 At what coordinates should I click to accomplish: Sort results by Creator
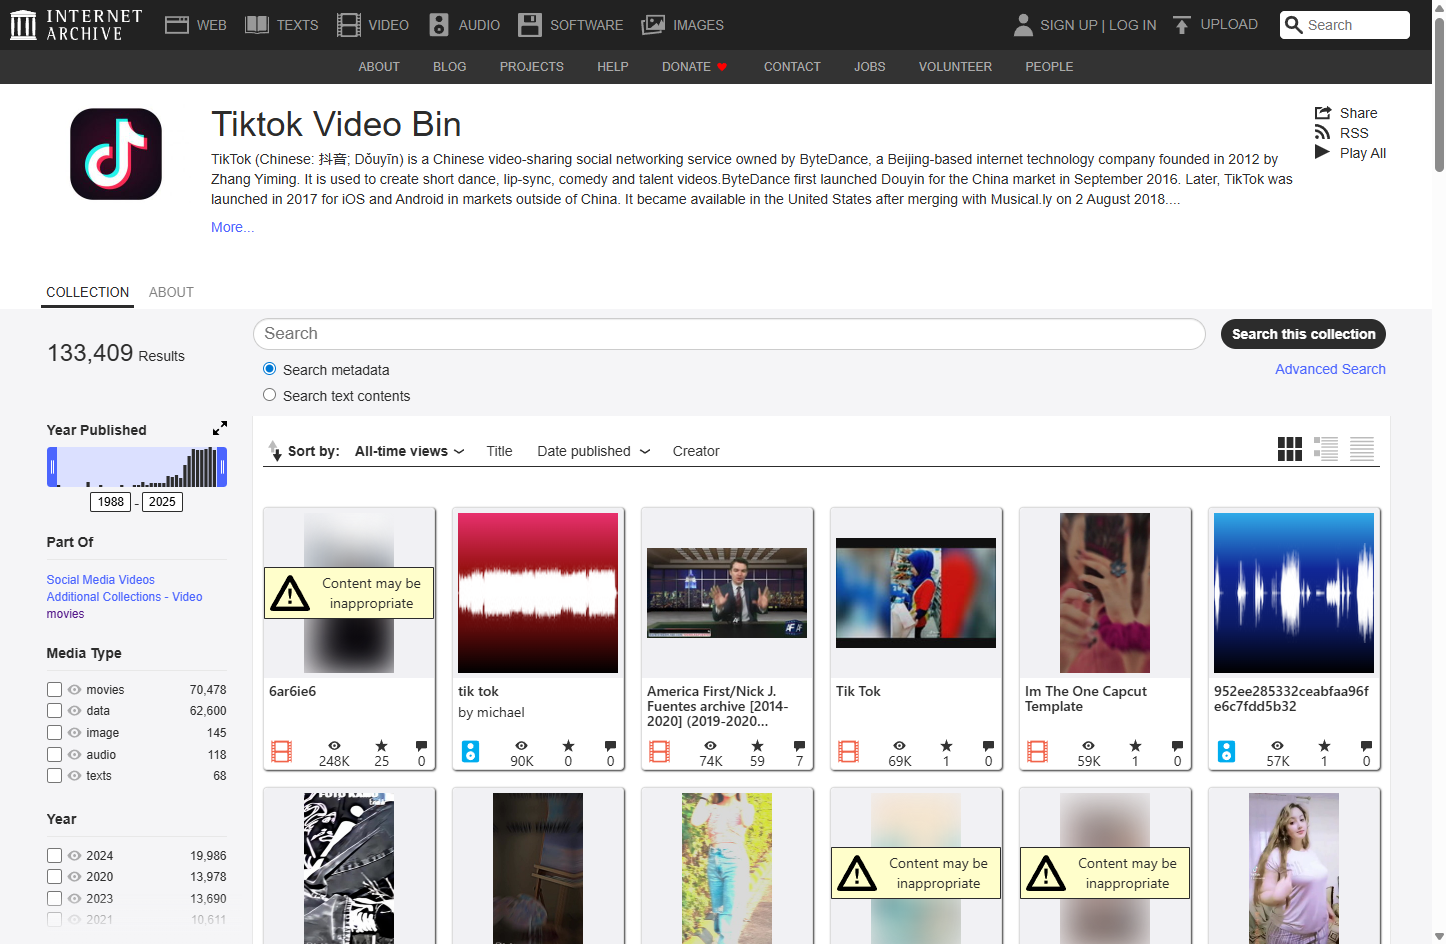pyautogui.click(x=696, y=451)
